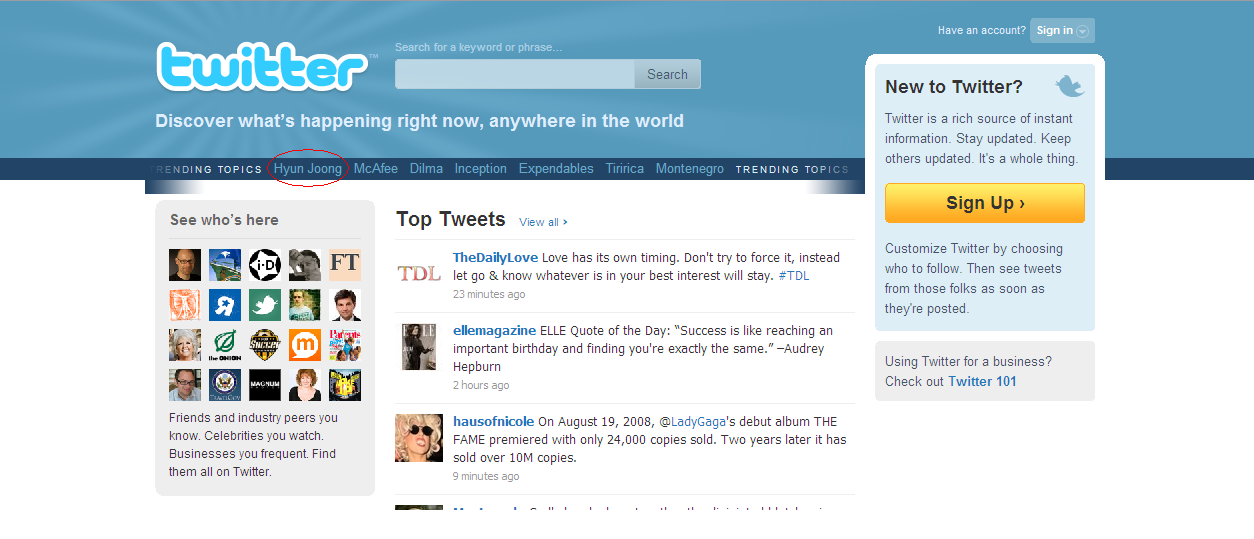Open the orange speech-bubble m logo avatar
1254x539 pixels.
pyautogui.click(x=305, y=345)
